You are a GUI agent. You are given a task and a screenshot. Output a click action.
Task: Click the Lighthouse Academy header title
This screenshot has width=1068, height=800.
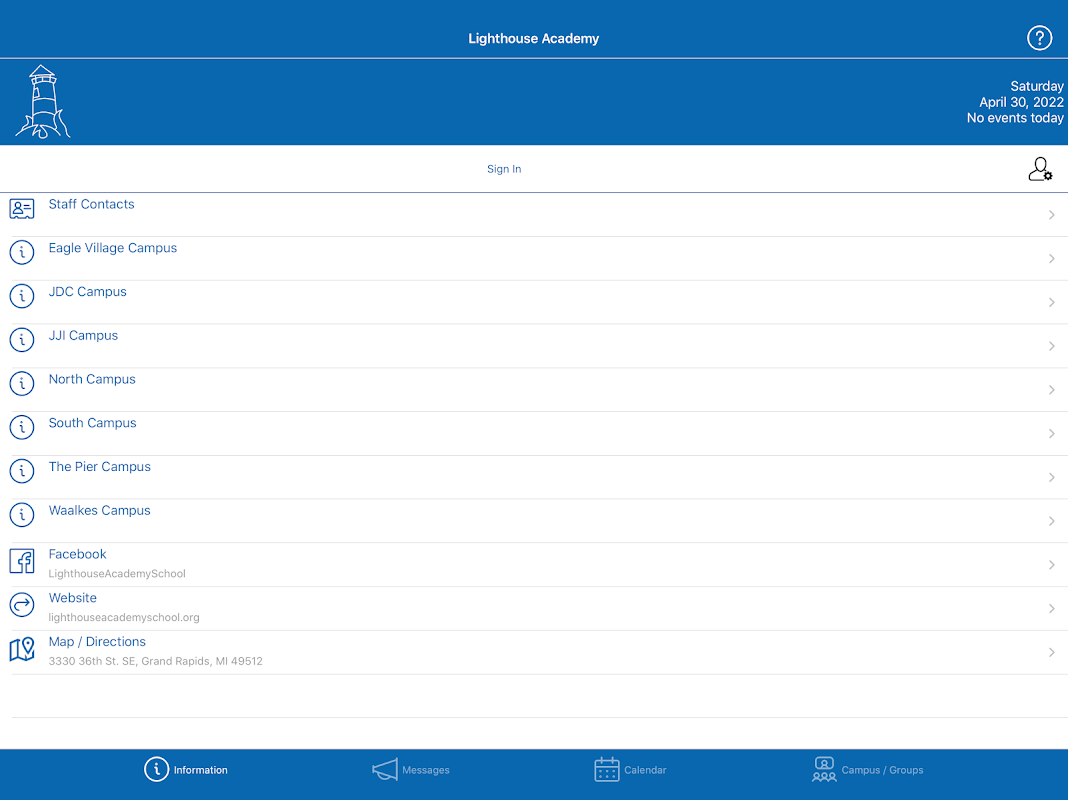(x=533, y=39)
